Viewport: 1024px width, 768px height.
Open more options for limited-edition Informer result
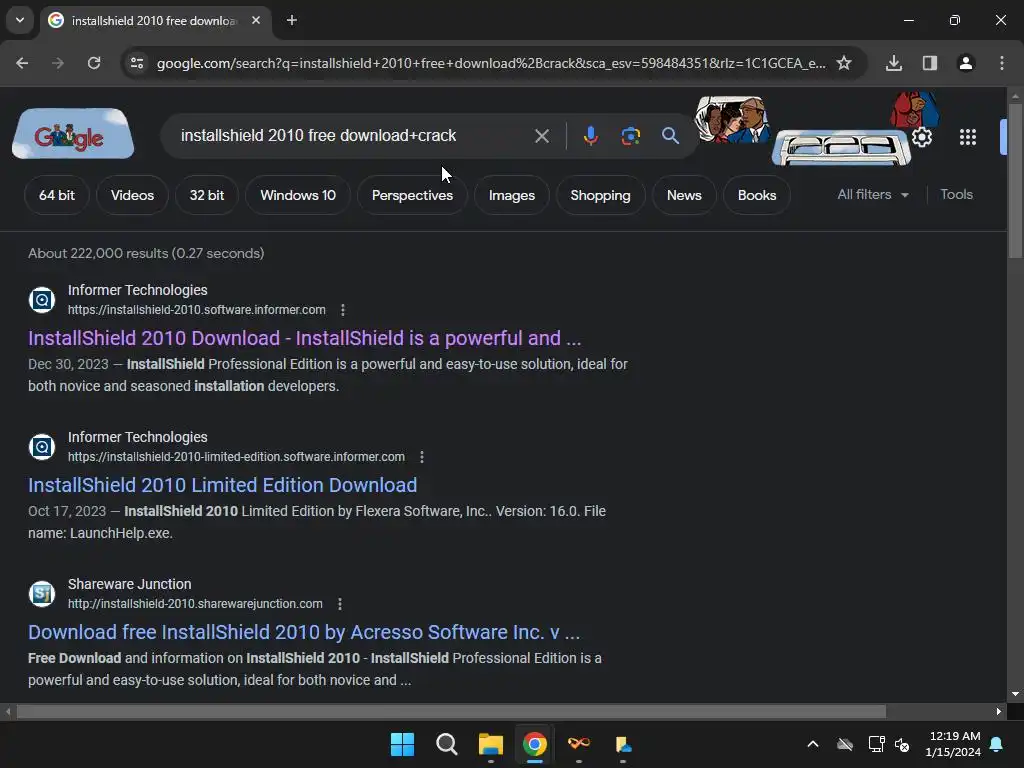click(422, 457)
